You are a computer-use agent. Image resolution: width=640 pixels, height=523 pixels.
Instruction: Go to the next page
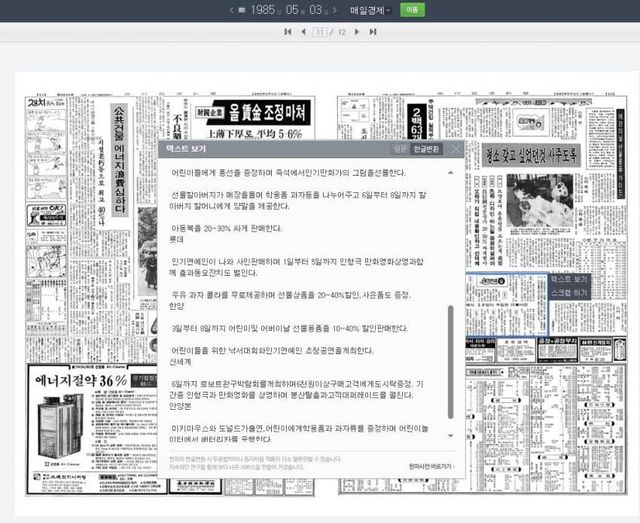pos(358,32)
